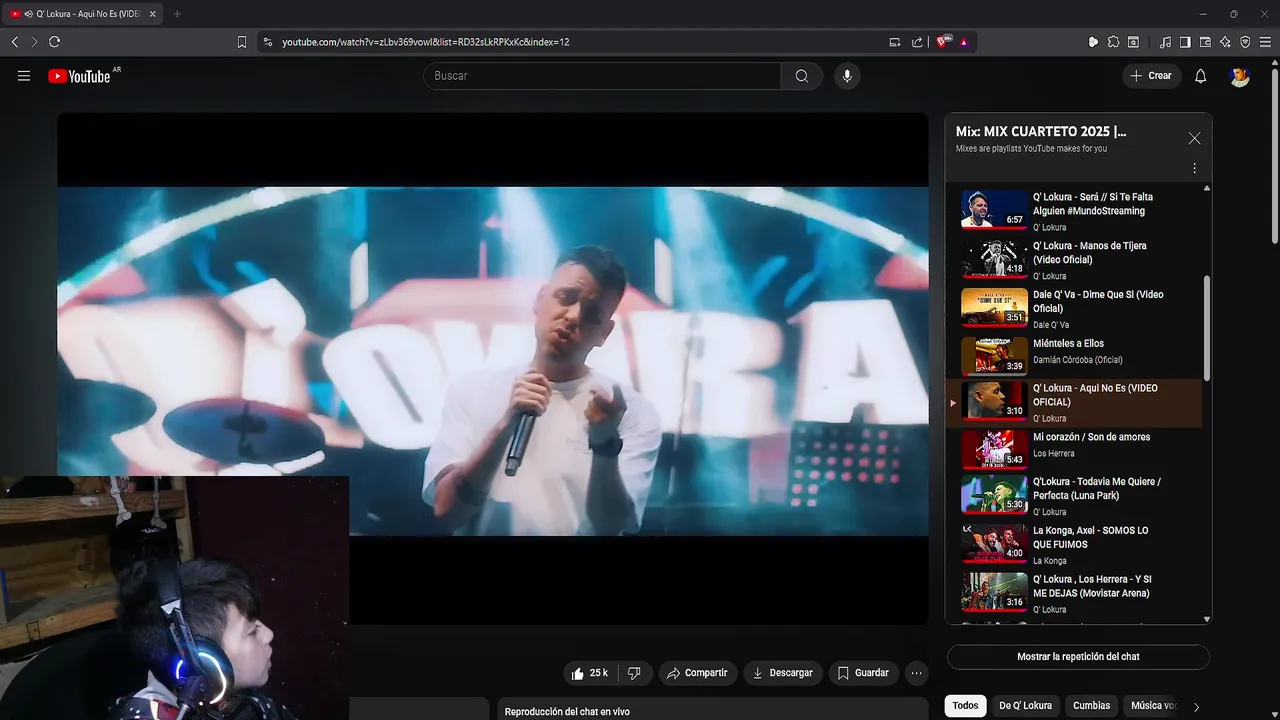Share this page from address bar
Screen dimensions: 1280x720
[917, 42]
